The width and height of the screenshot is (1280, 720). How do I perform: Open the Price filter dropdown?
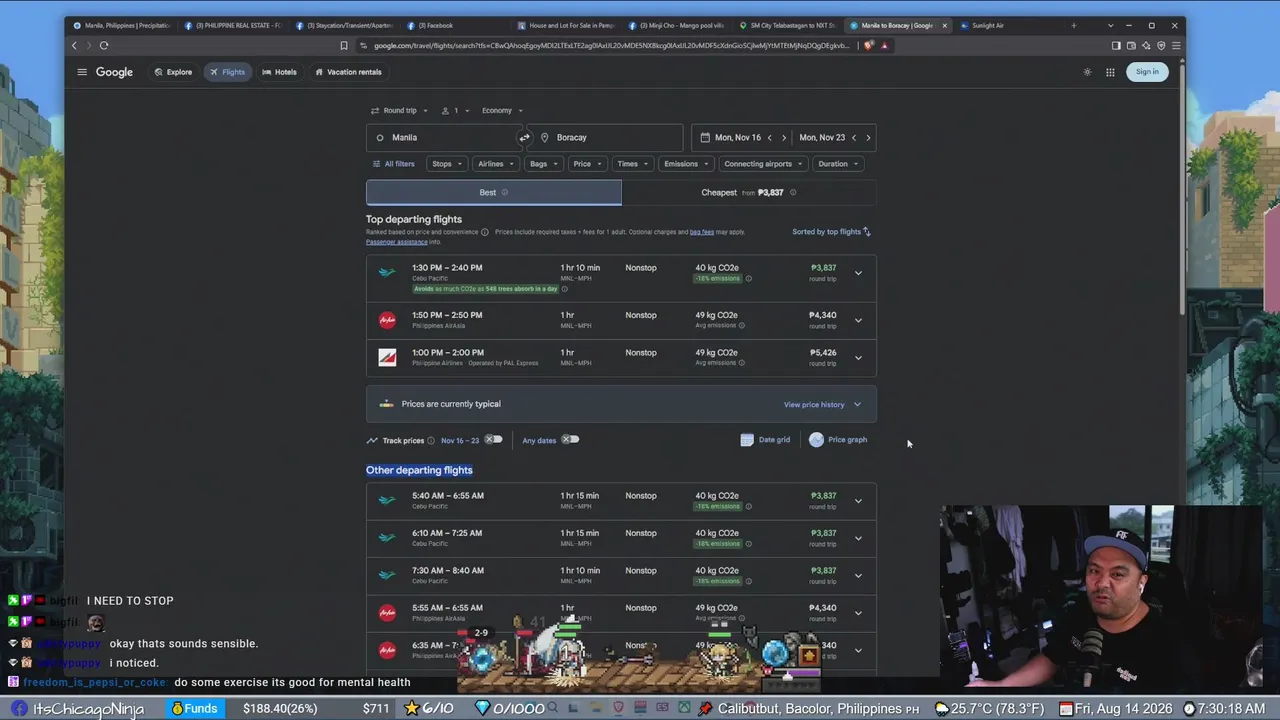[x=587, y=164]
